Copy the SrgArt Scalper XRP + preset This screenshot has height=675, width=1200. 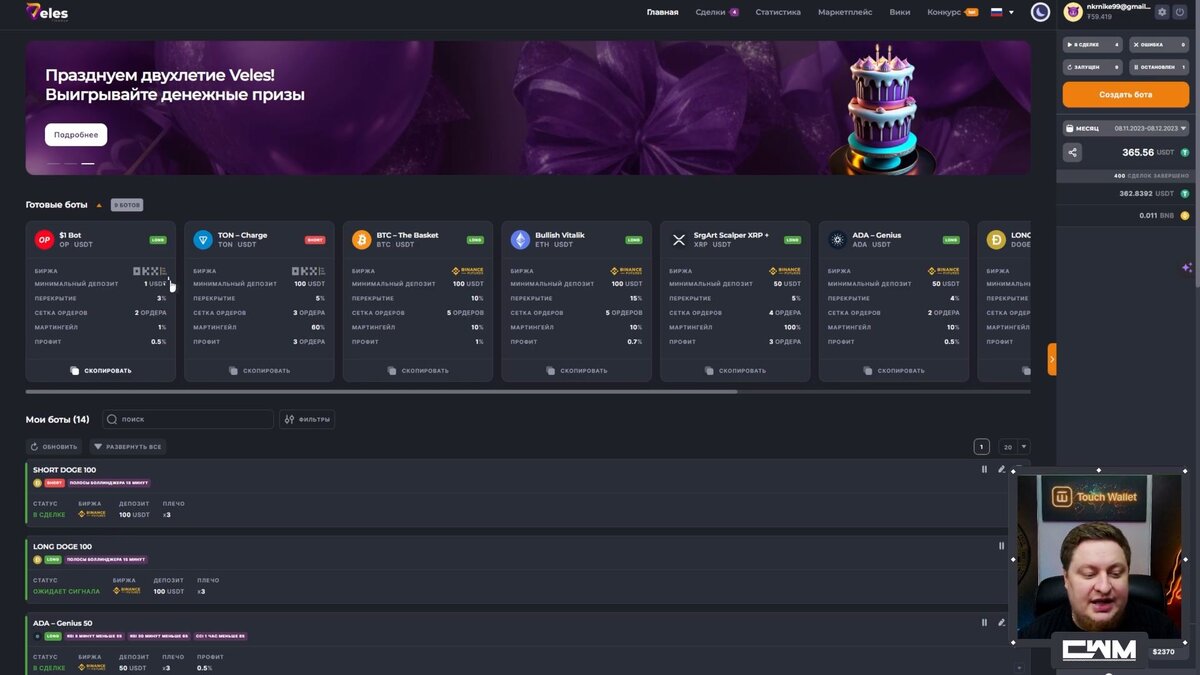pyautogui.click(x=735, y=370)
